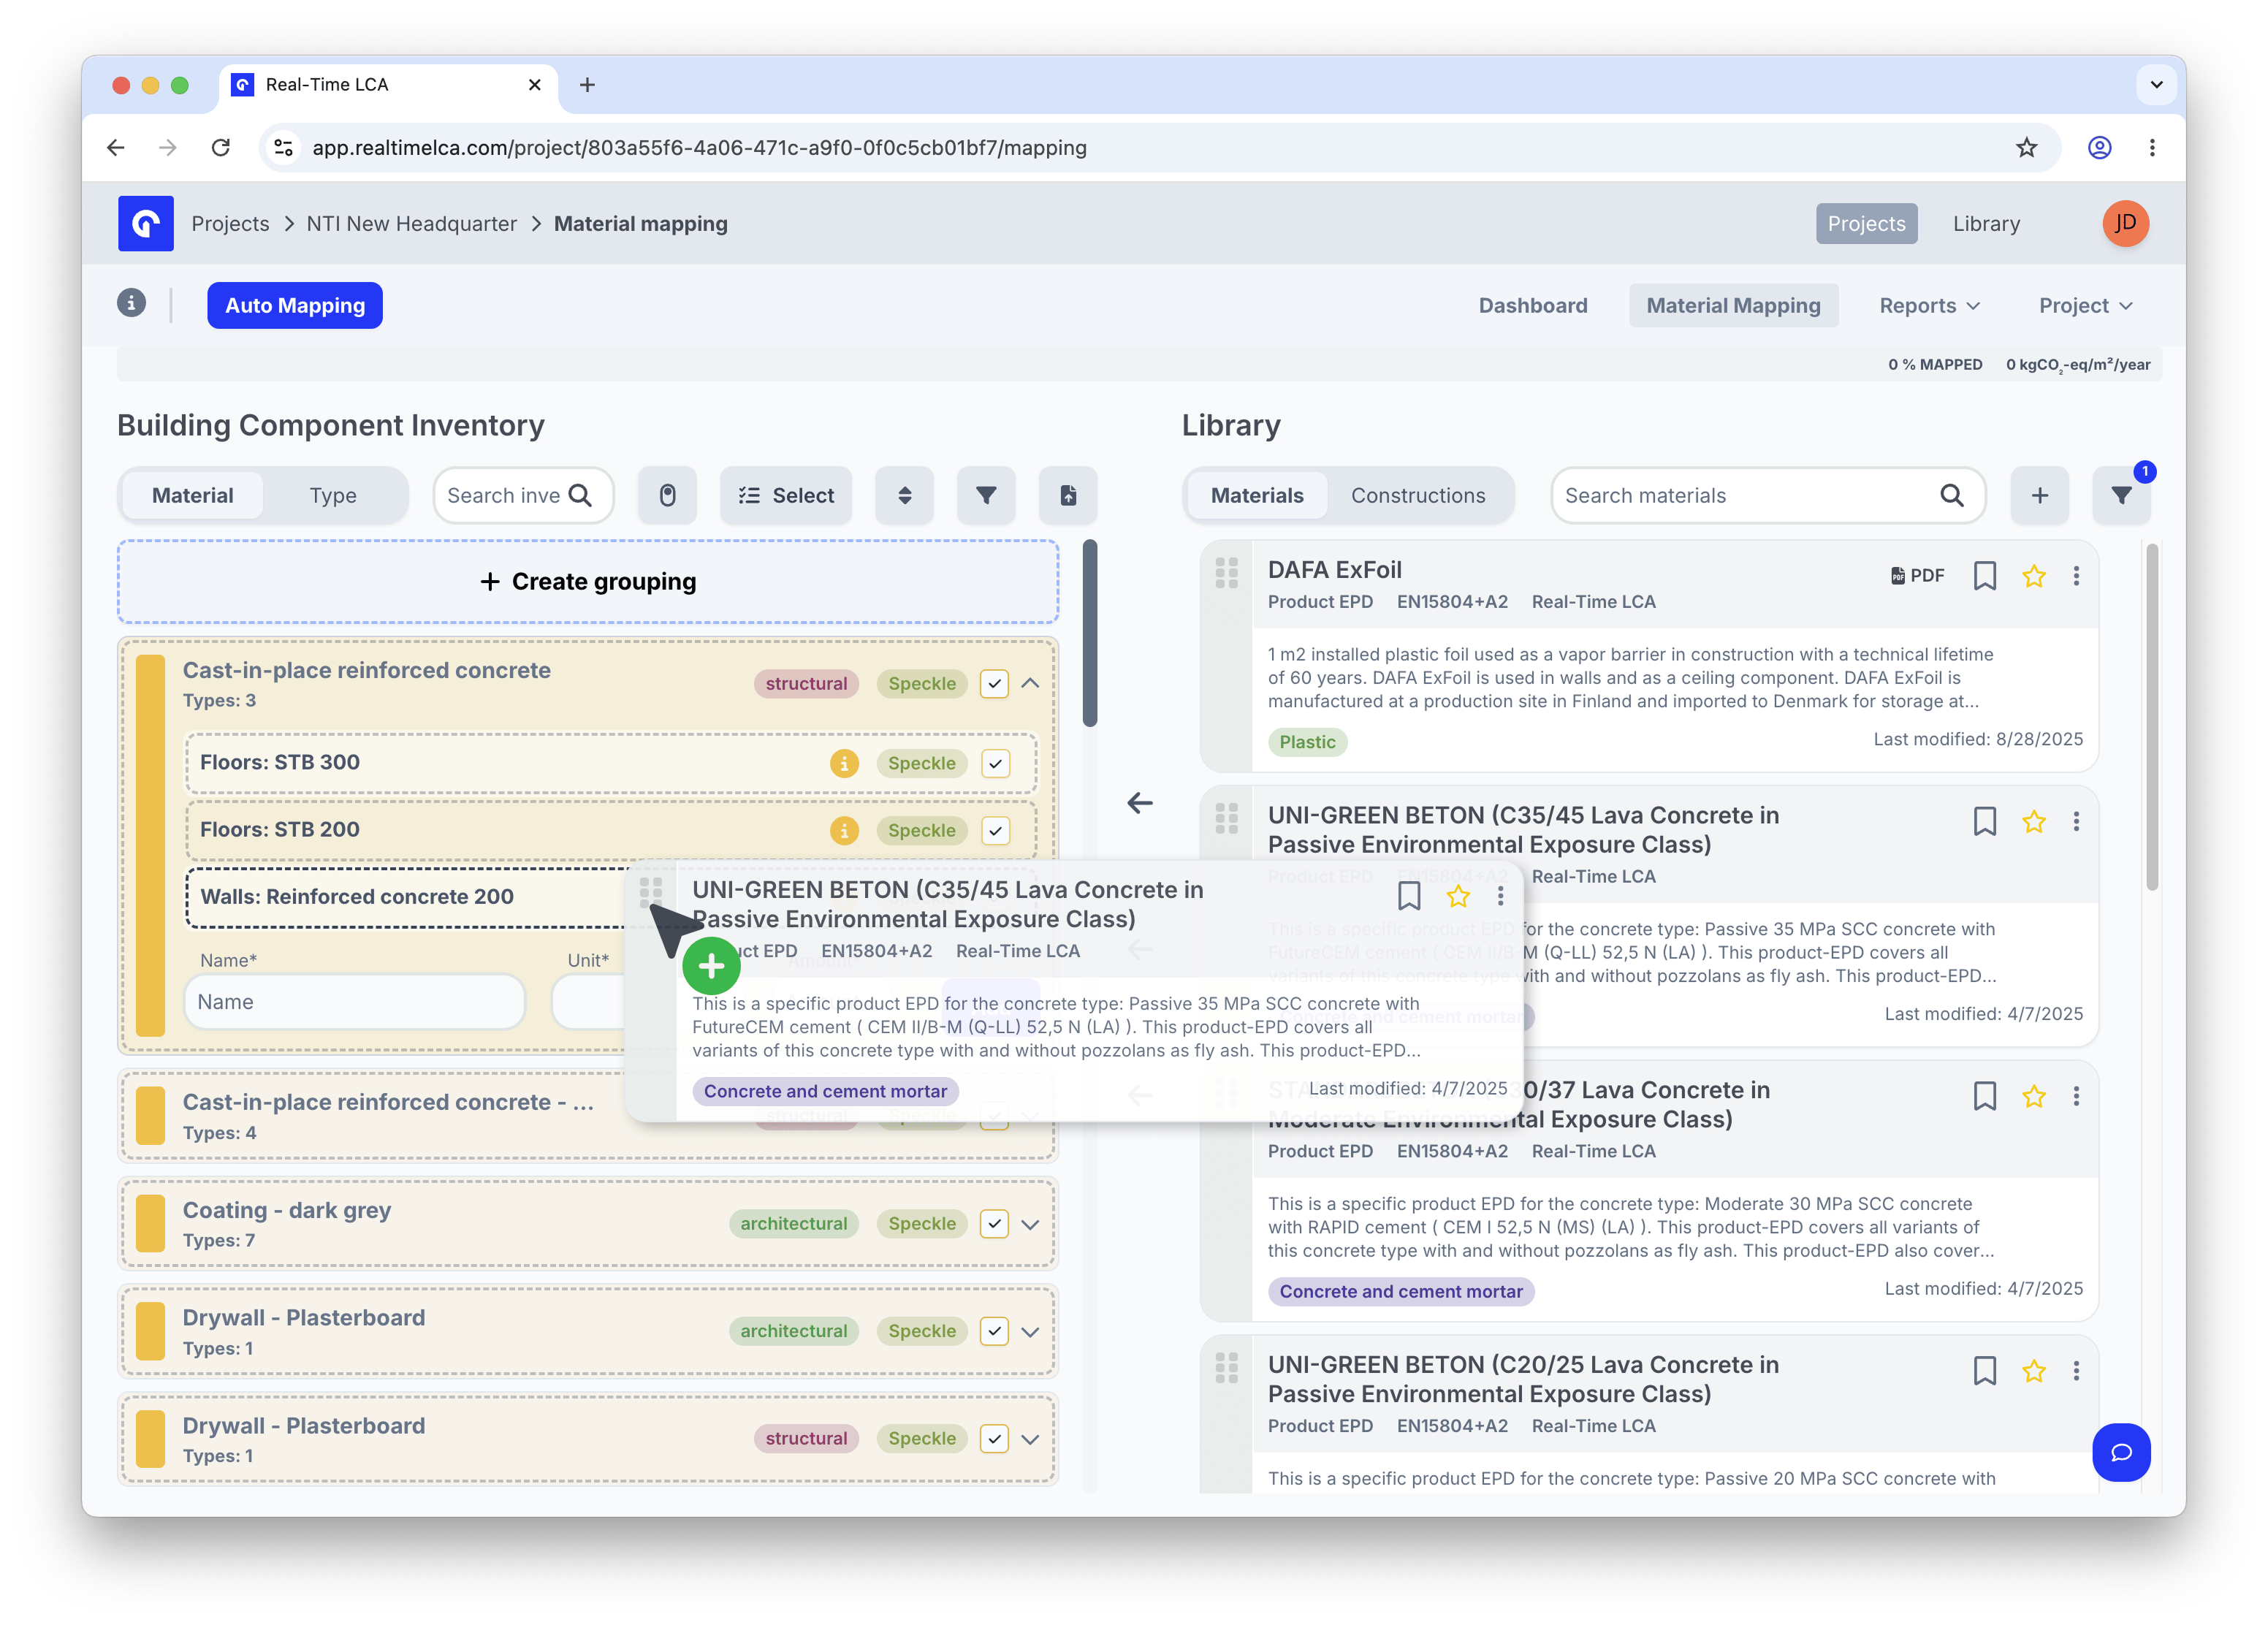
Task: Click the info badge on Floors: STB 200
Action: pos(844,830)
